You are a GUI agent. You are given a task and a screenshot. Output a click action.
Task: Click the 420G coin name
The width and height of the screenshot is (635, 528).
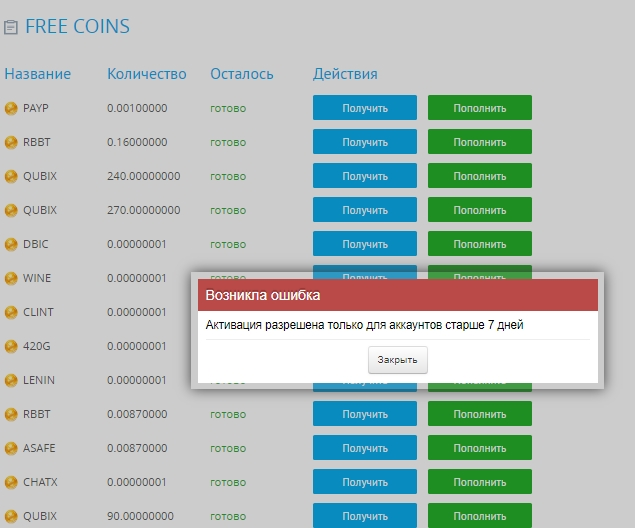point(37,346)
